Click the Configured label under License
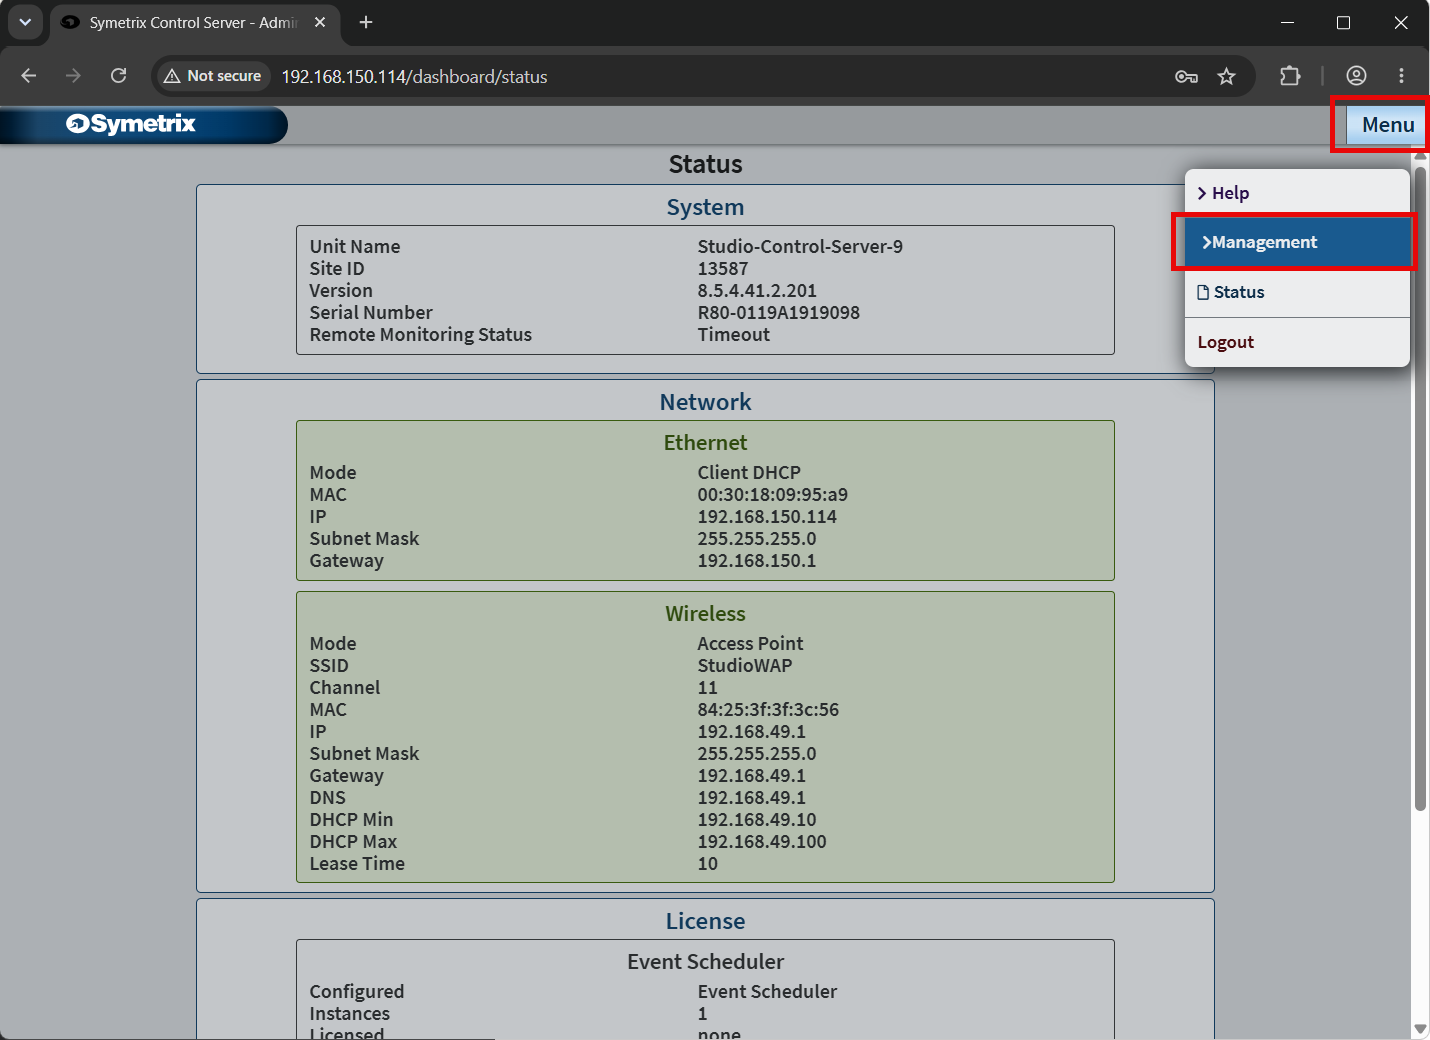The image size is (1430, 1040). [357, 991]
